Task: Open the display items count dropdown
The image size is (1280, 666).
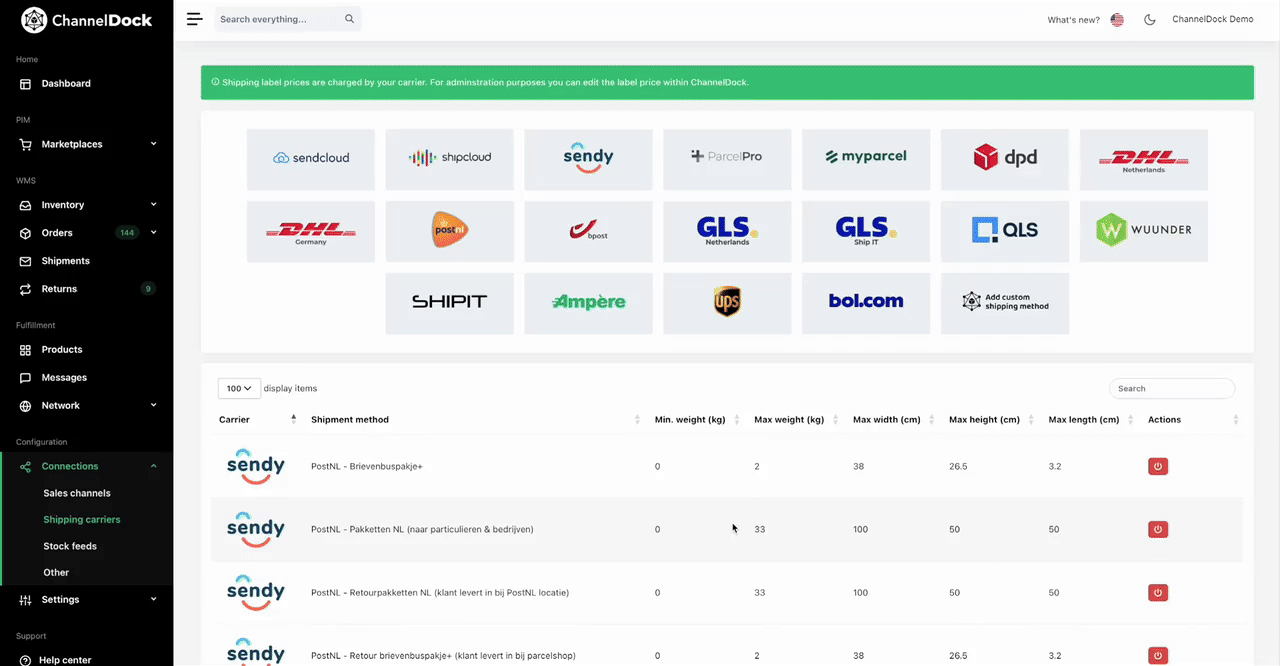Action: 239,388
